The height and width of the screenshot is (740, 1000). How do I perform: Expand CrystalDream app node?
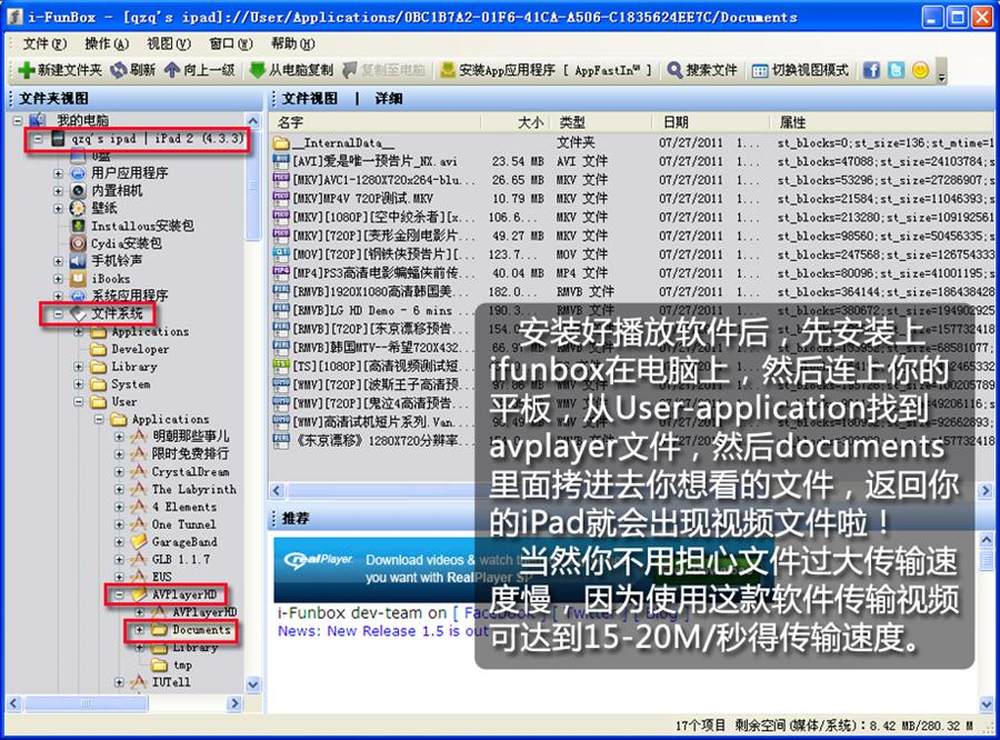[119, 471]
